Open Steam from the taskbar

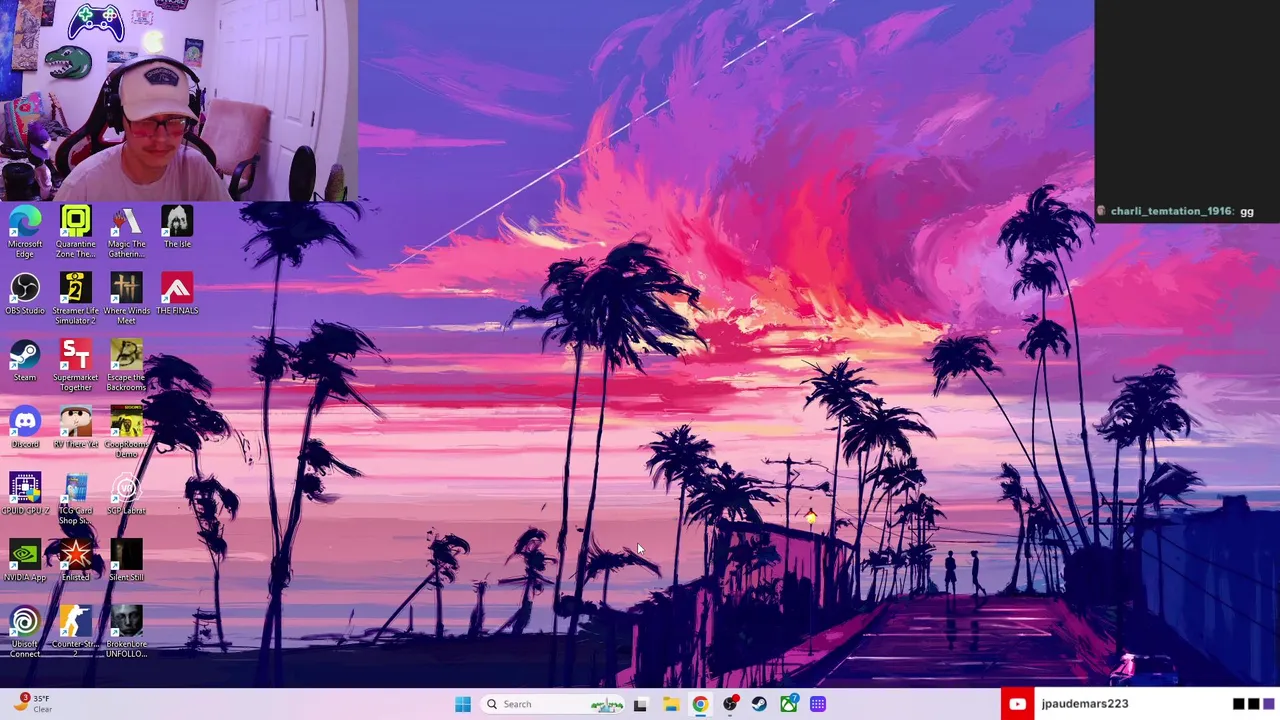(x=759, y=704)
